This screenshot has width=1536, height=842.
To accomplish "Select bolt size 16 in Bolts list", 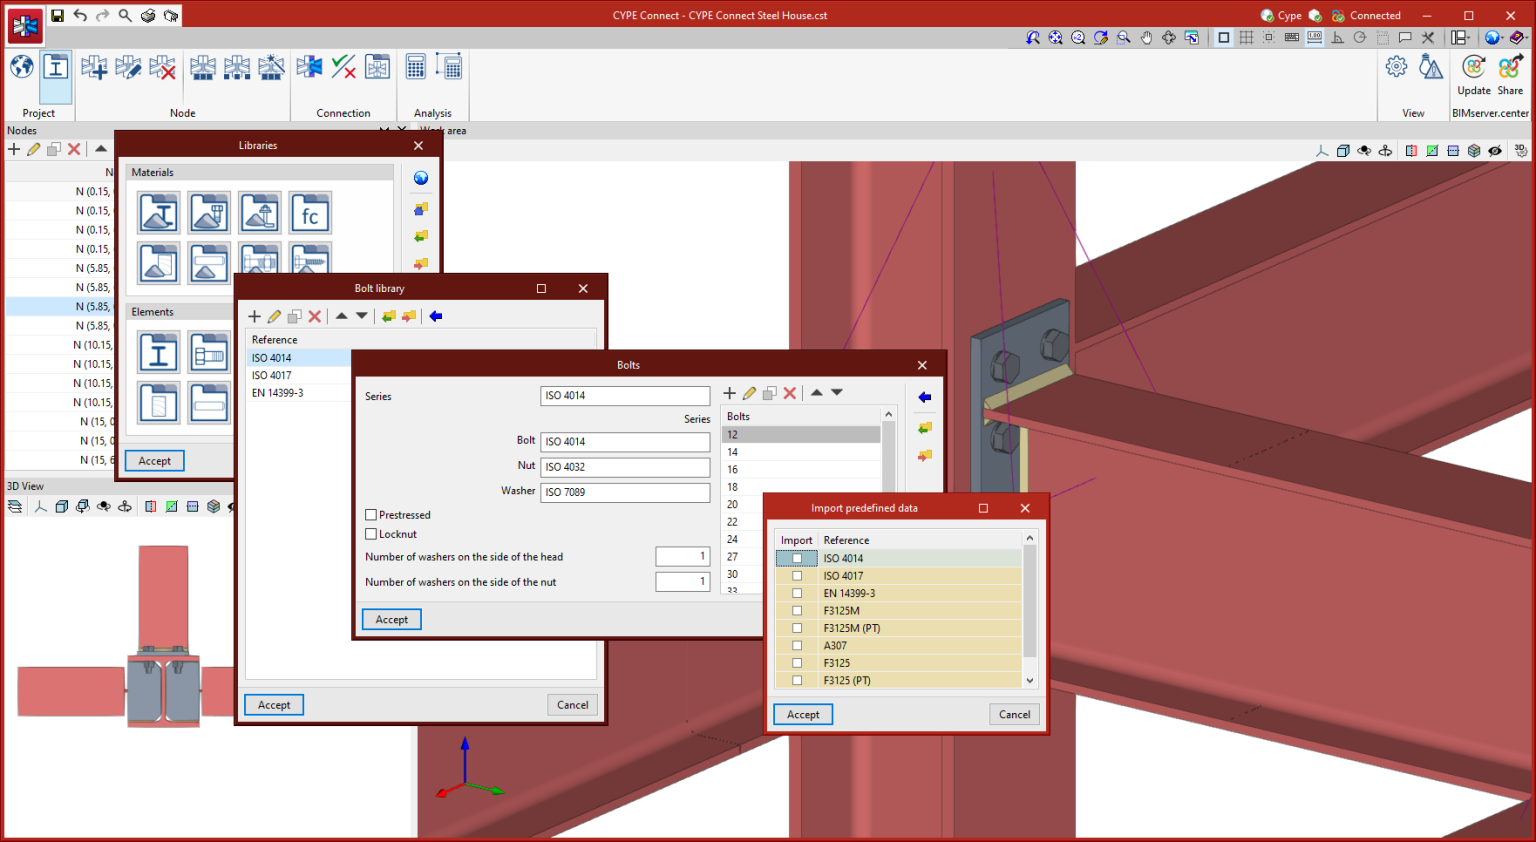I will 801,469.
